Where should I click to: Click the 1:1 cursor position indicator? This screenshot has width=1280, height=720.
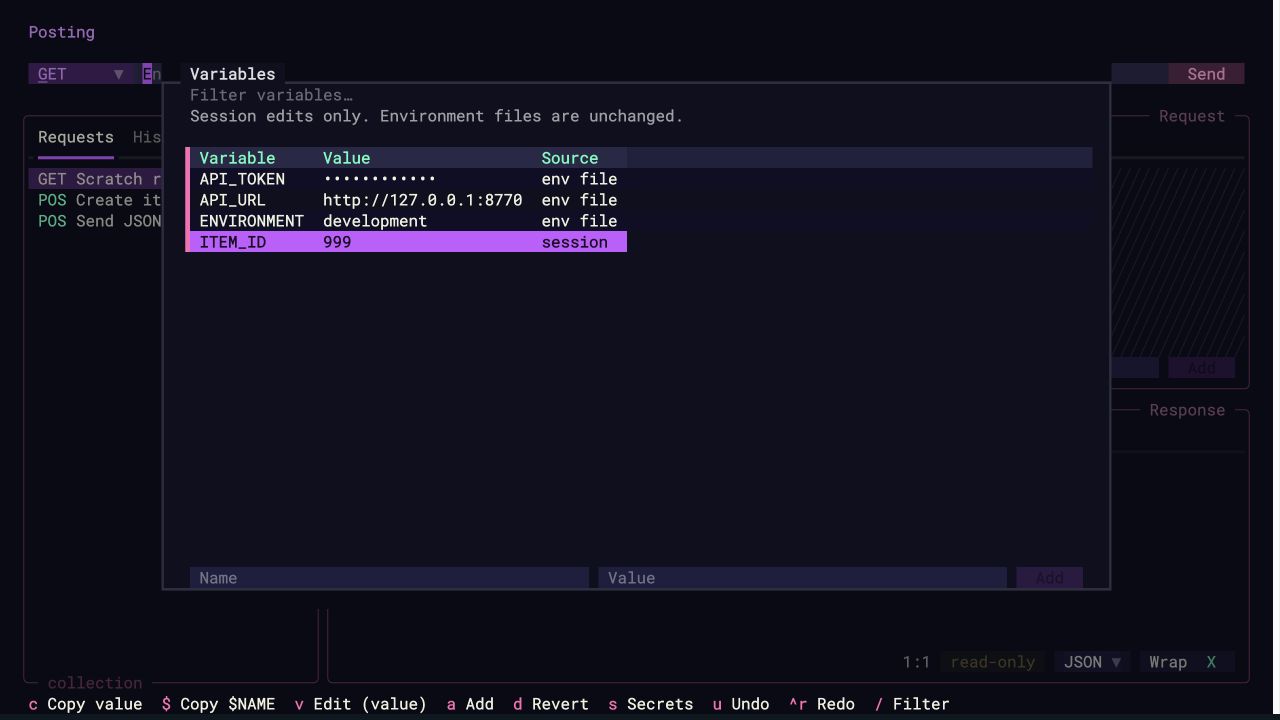coord(917,662)
